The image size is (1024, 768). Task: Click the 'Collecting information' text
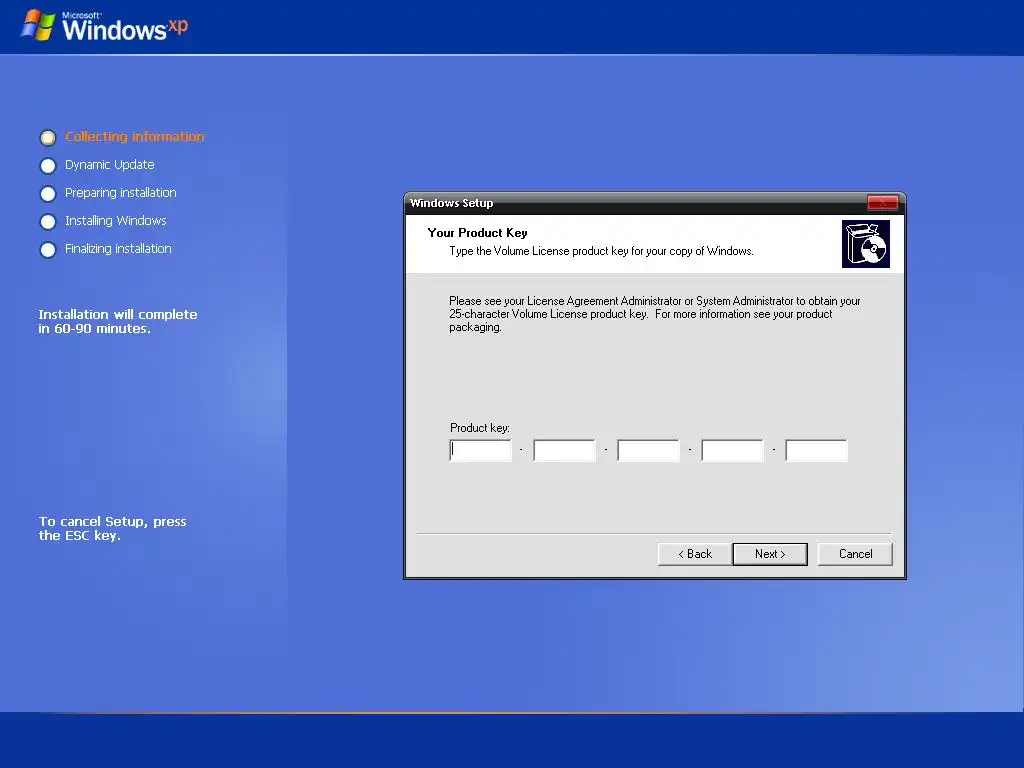tap(135, 136)
